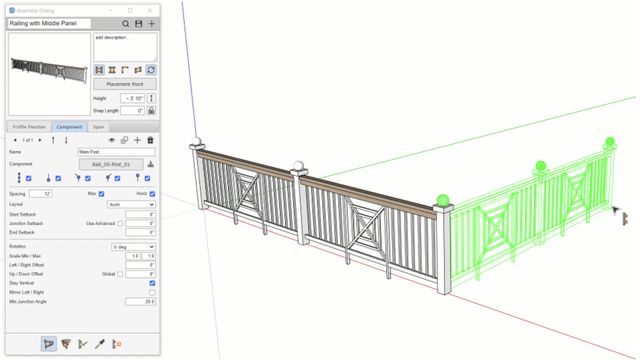Enable the Use Advanced checkbox
This screenshot has height=360, width=640.
[120, 224]
